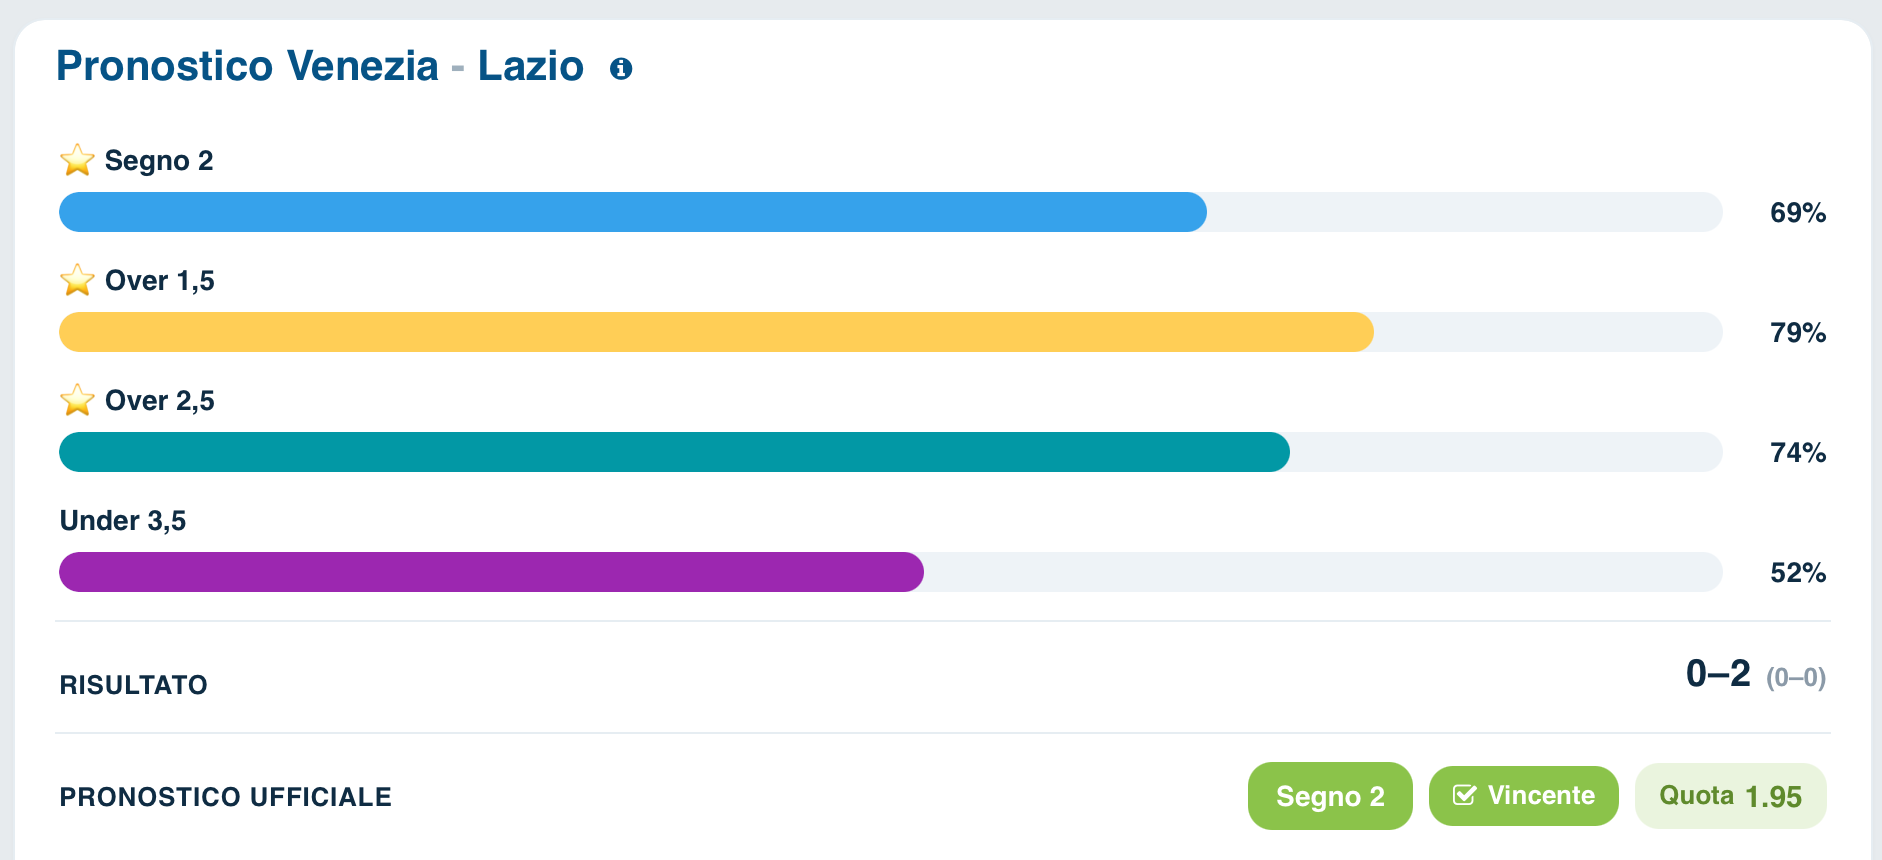Click the RISULTATO row label
The image size is (1882, 860).
click(134, 685)
